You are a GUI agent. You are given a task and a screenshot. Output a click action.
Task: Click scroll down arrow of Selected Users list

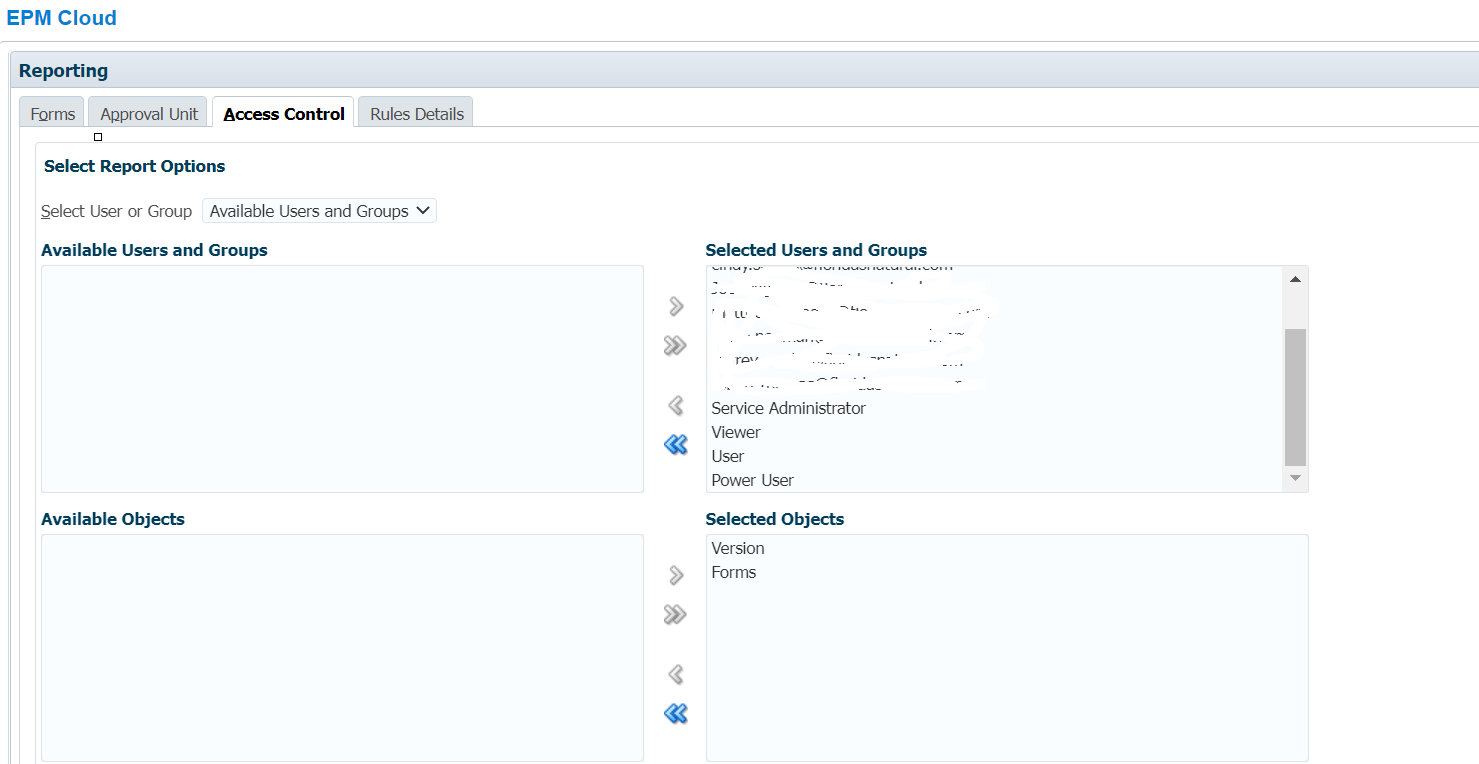tap(1295, 479)
